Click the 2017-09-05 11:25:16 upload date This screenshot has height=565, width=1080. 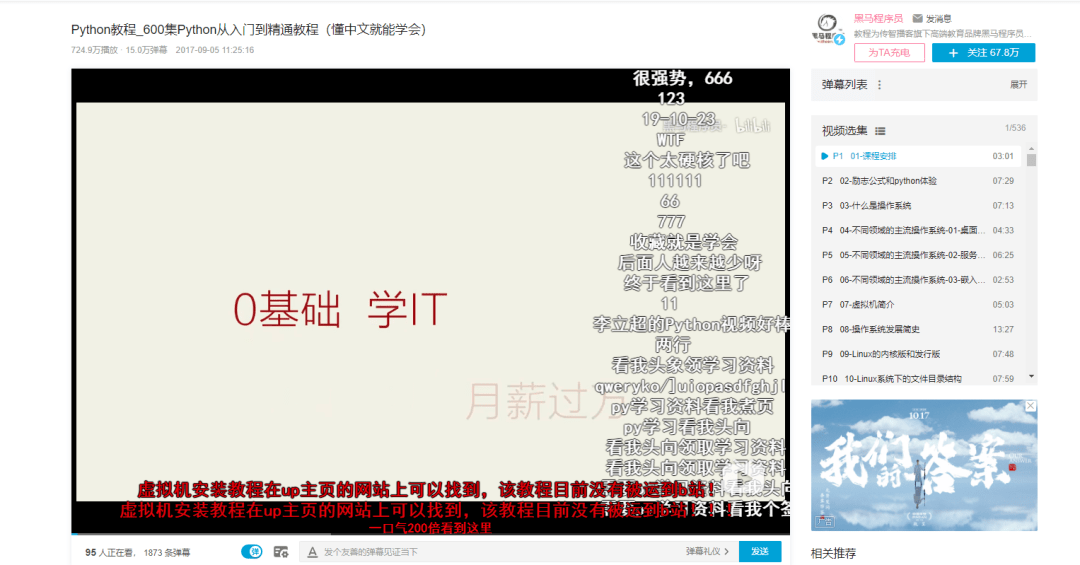point(215,50)
